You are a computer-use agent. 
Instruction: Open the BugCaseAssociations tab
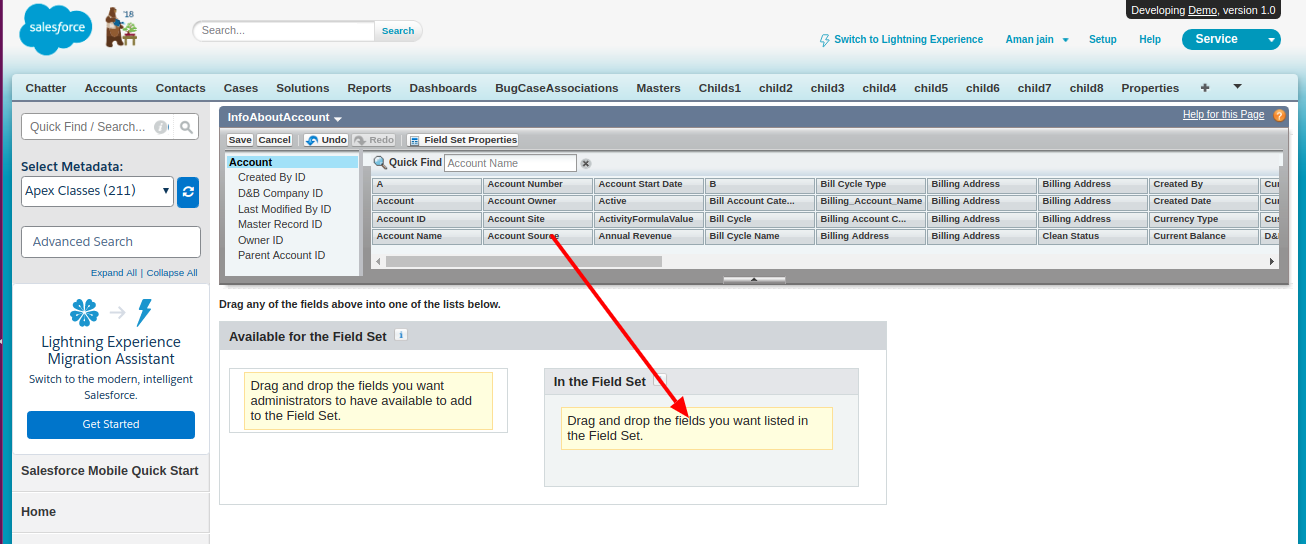pyautogui.click(x=556, y=88)
